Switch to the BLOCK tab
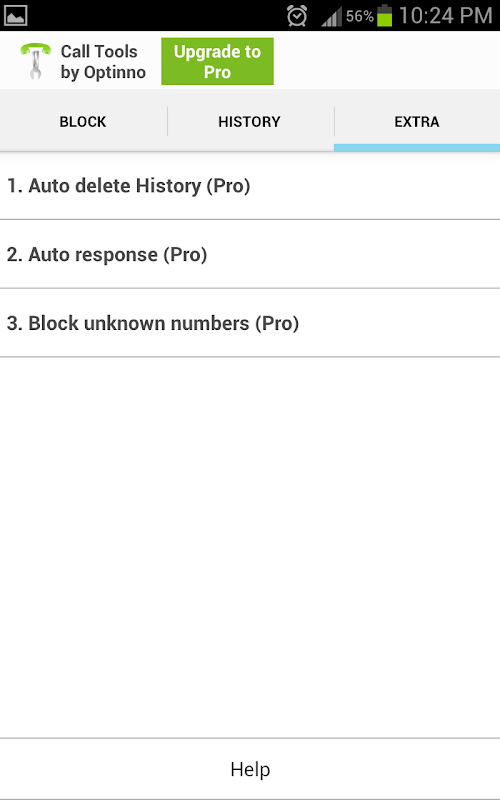500x800 pixels. pyautogui.click(x=83, y=122)
